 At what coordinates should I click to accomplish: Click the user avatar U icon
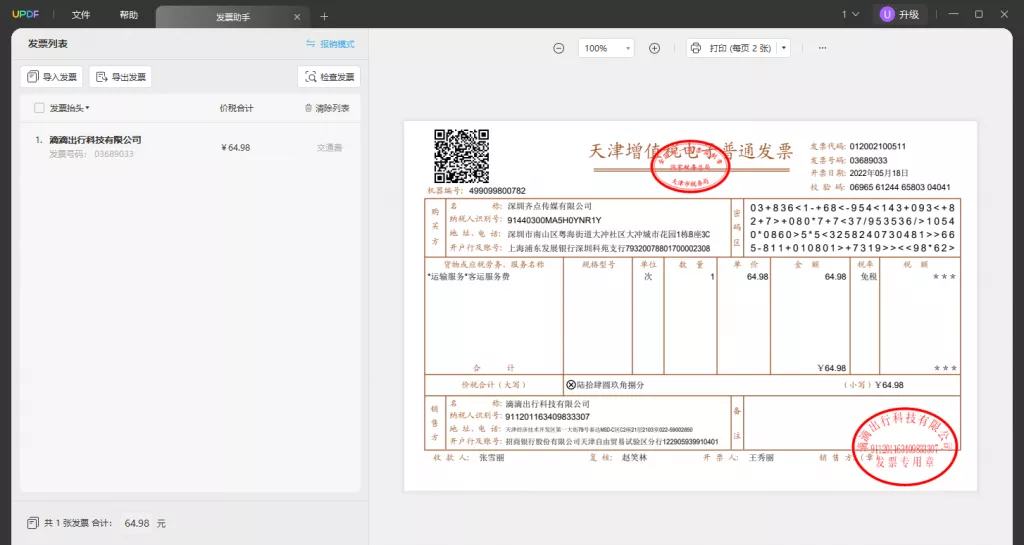click(886, 14)
